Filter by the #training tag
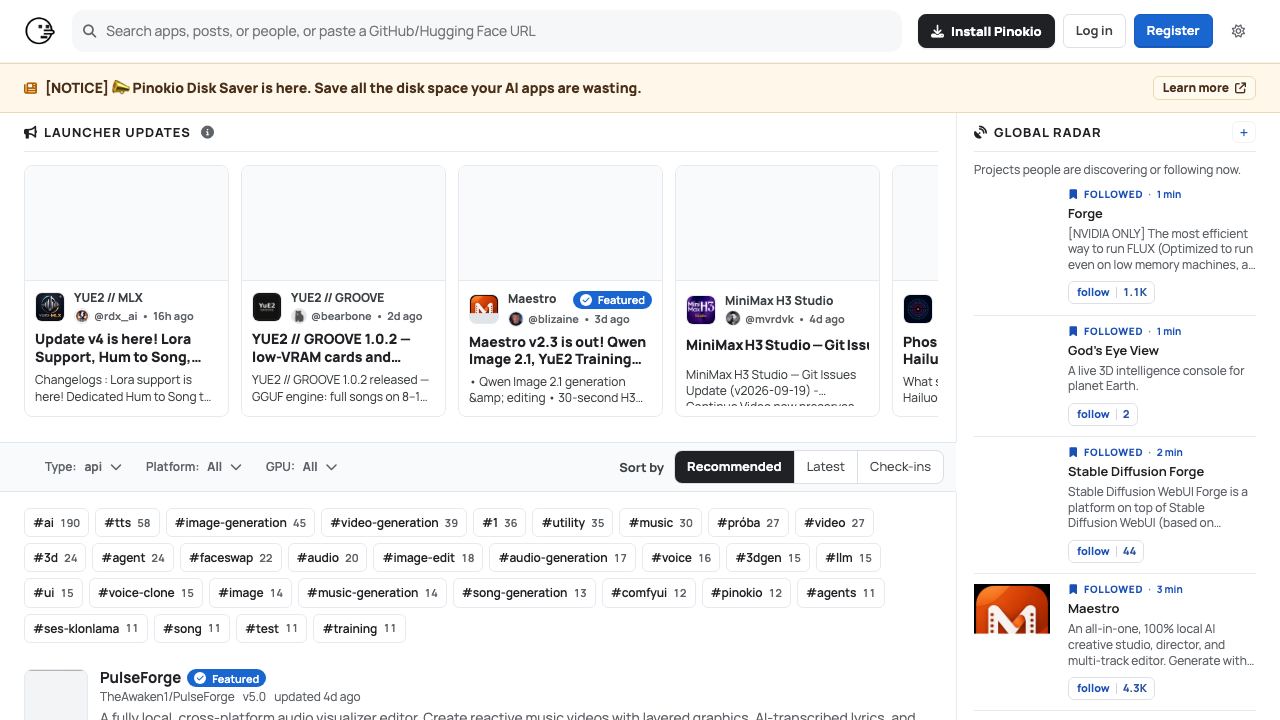Screen dimensions: 1280x720 [x=360, y=629]
